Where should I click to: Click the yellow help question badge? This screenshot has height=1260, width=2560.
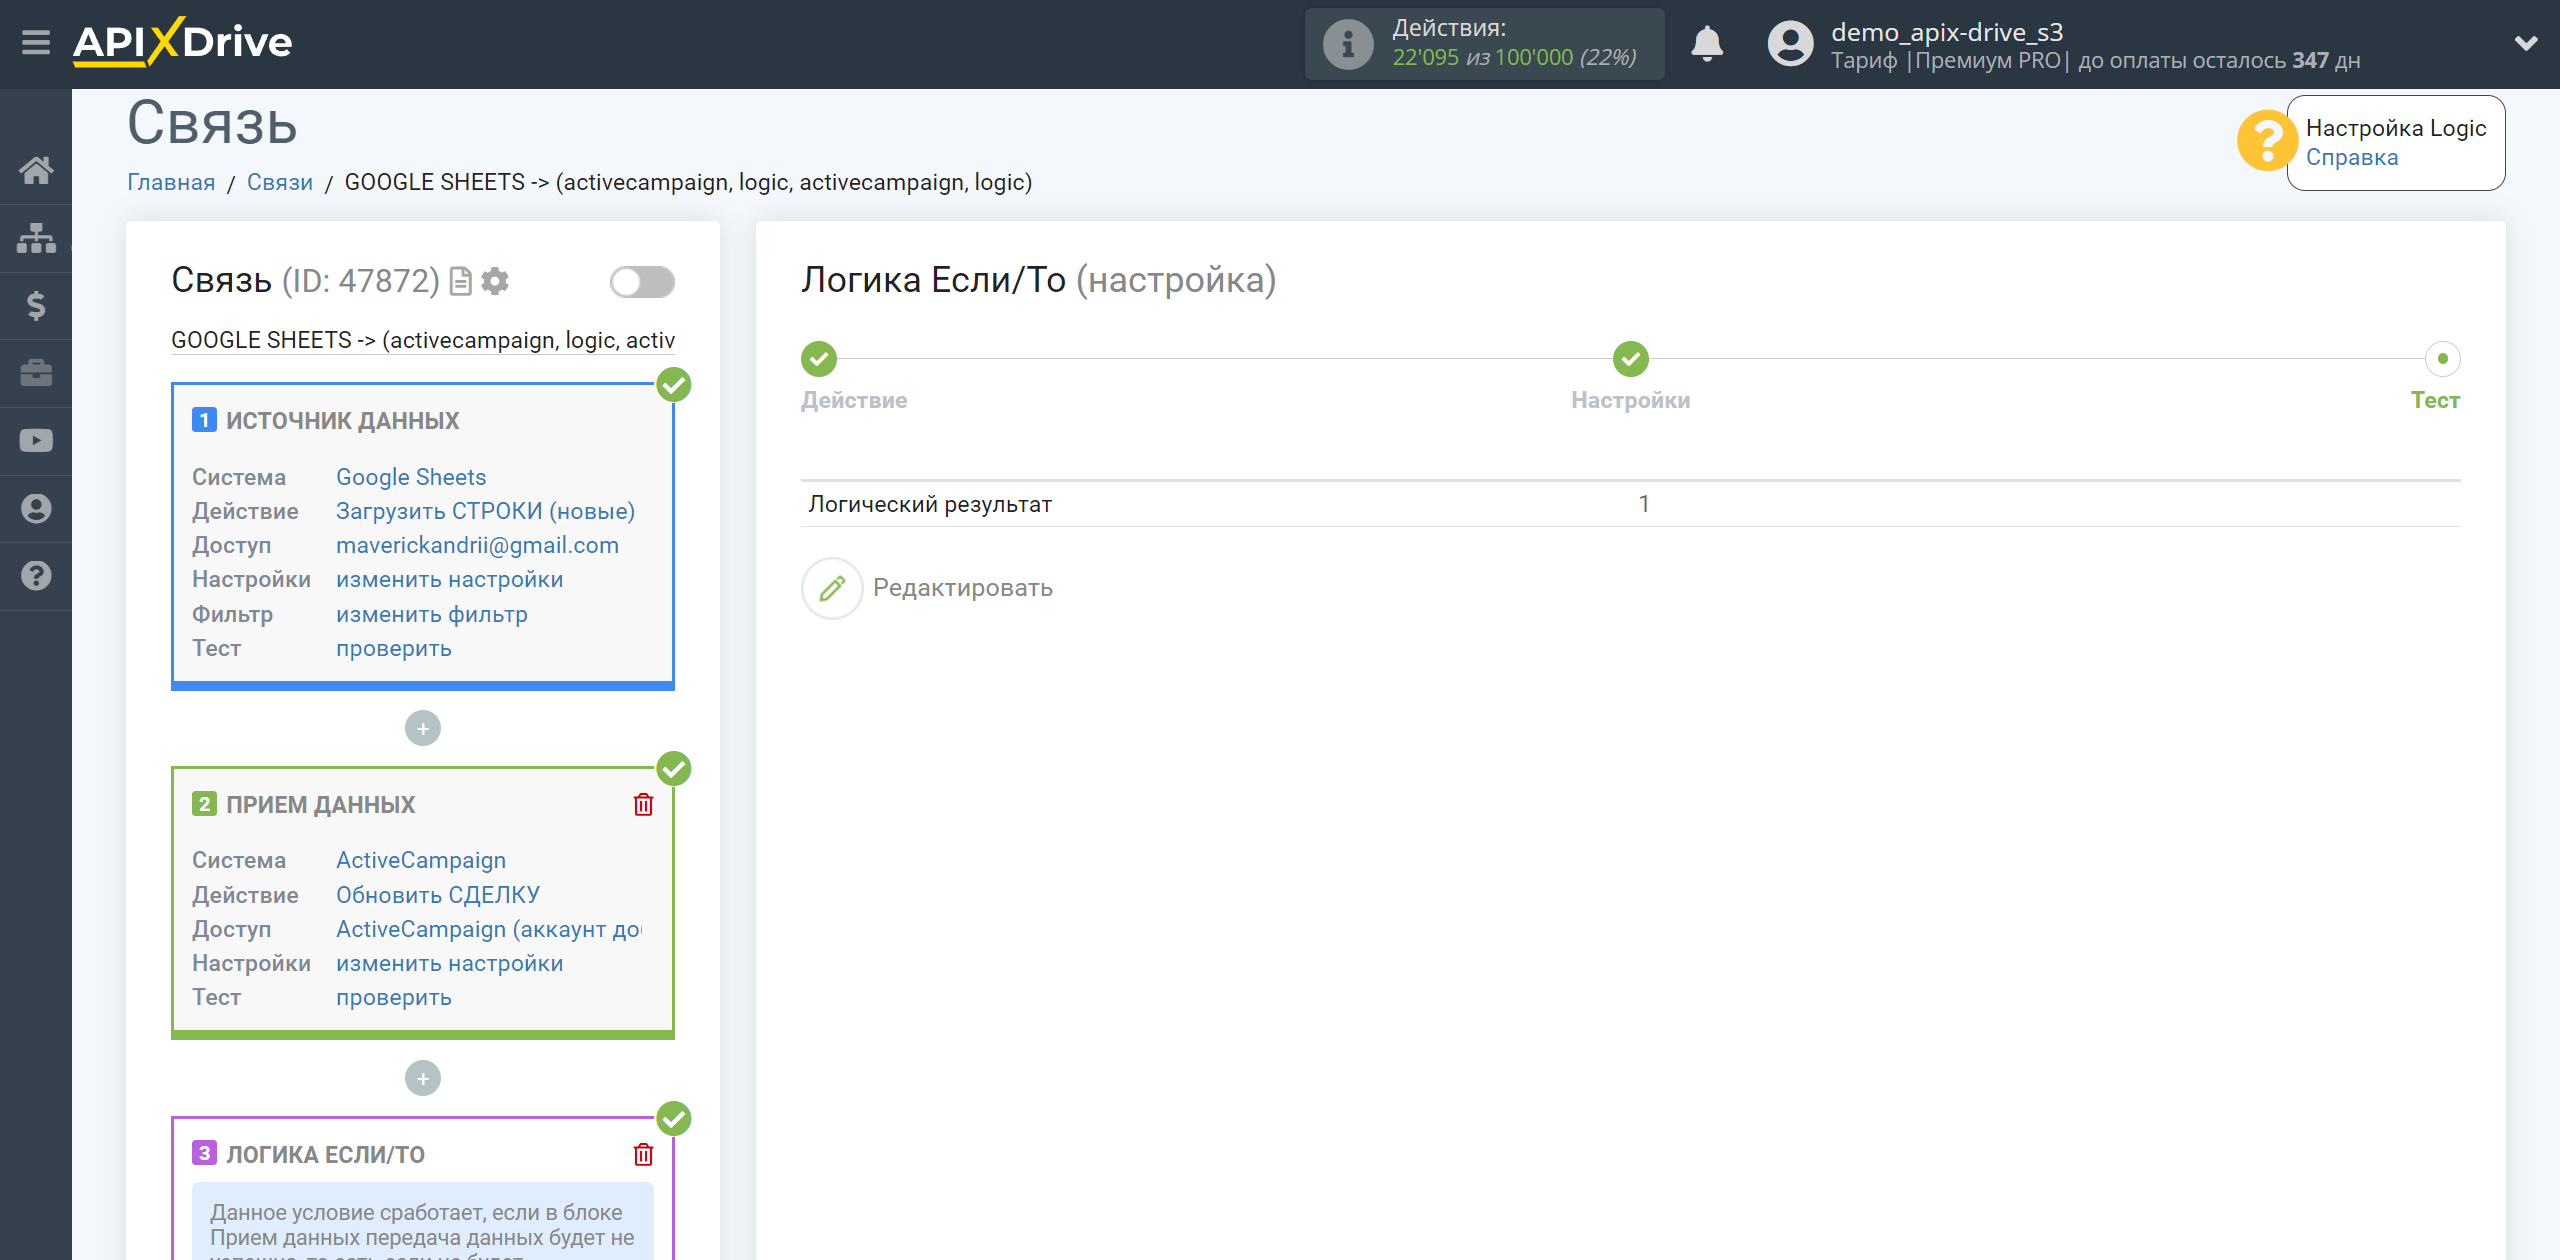[2266, 141]
